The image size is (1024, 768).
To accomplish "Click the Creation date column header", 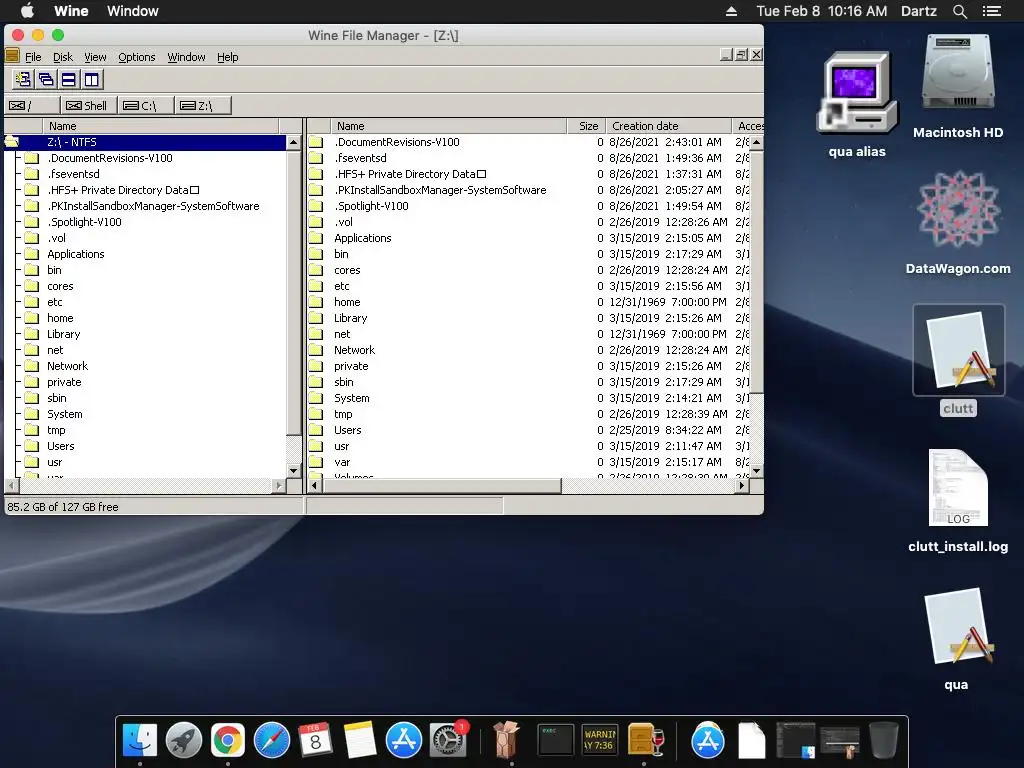I will pos(669,126).
